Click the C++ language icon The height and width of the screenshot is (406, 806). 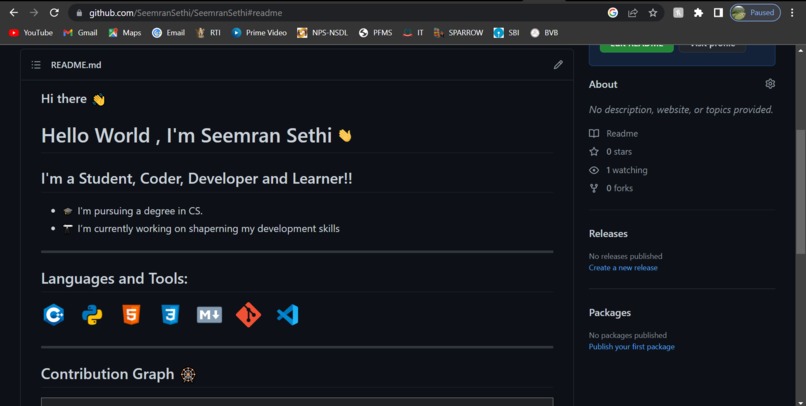coord(53,315)
